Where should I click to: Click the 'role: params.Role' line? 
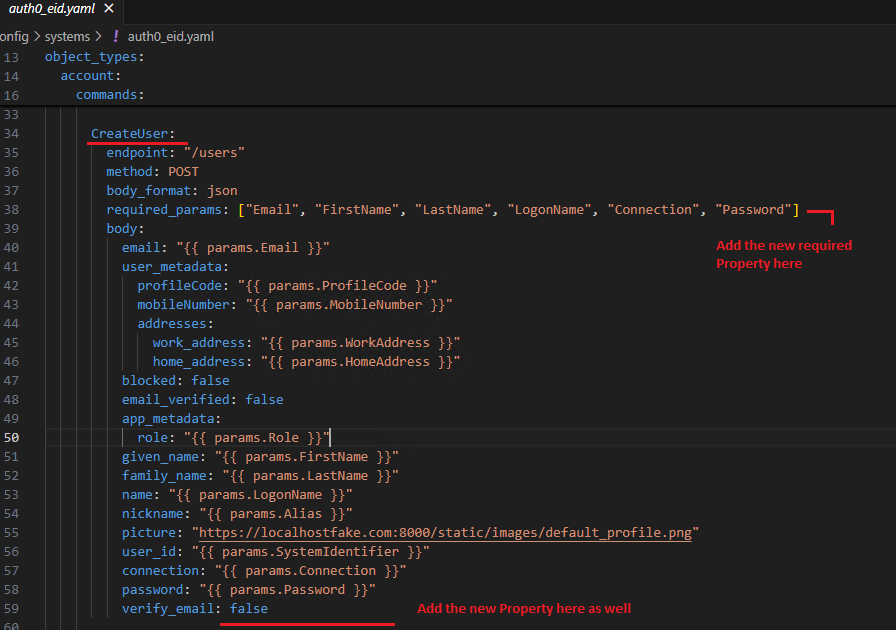(x=233, y=437)
